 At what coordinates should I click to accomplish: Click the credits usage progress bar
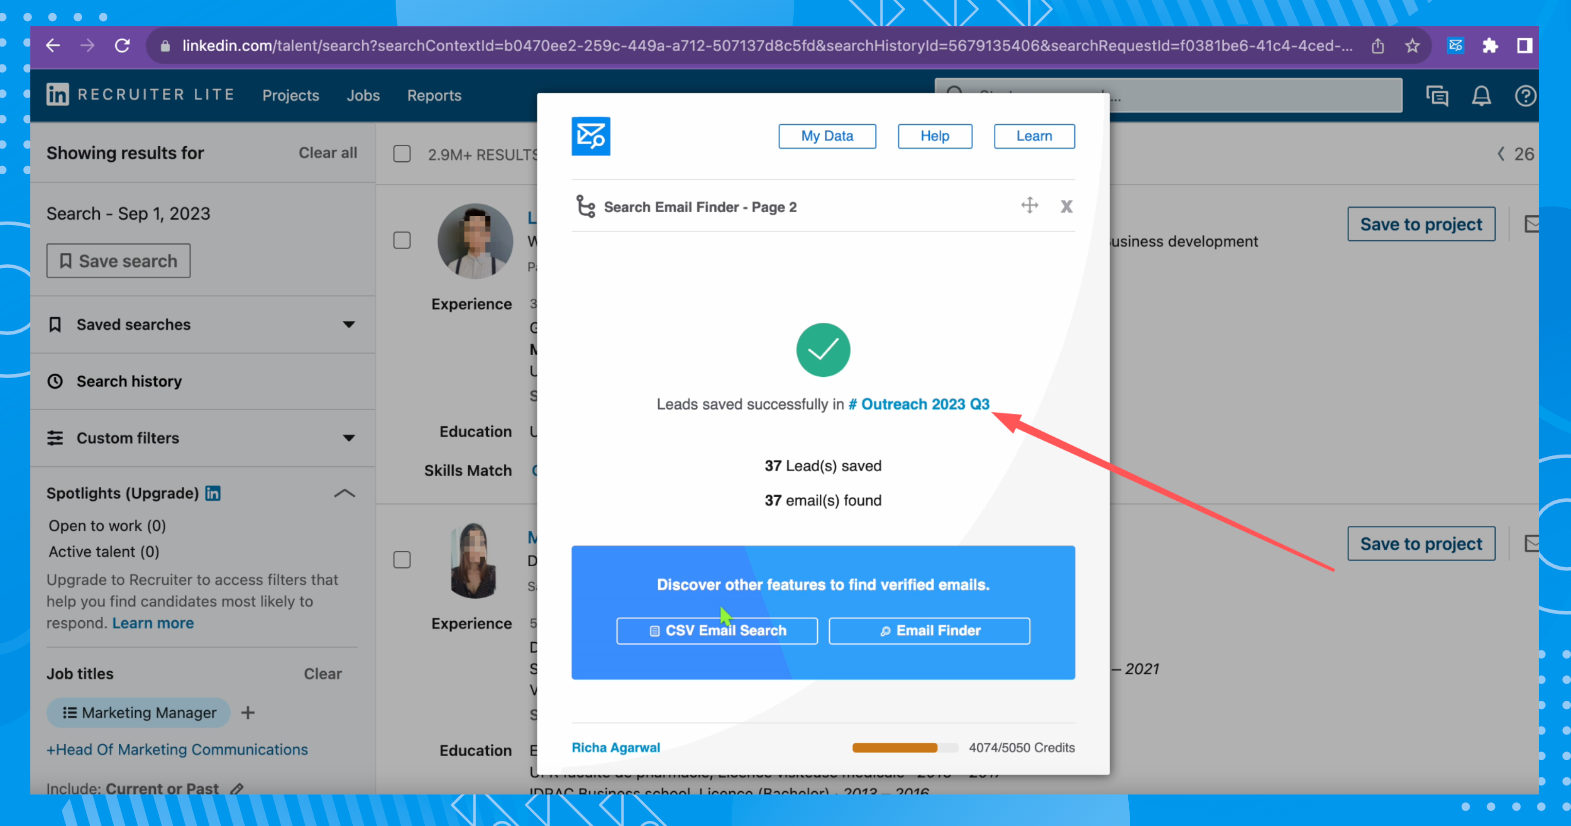(905, 748)
